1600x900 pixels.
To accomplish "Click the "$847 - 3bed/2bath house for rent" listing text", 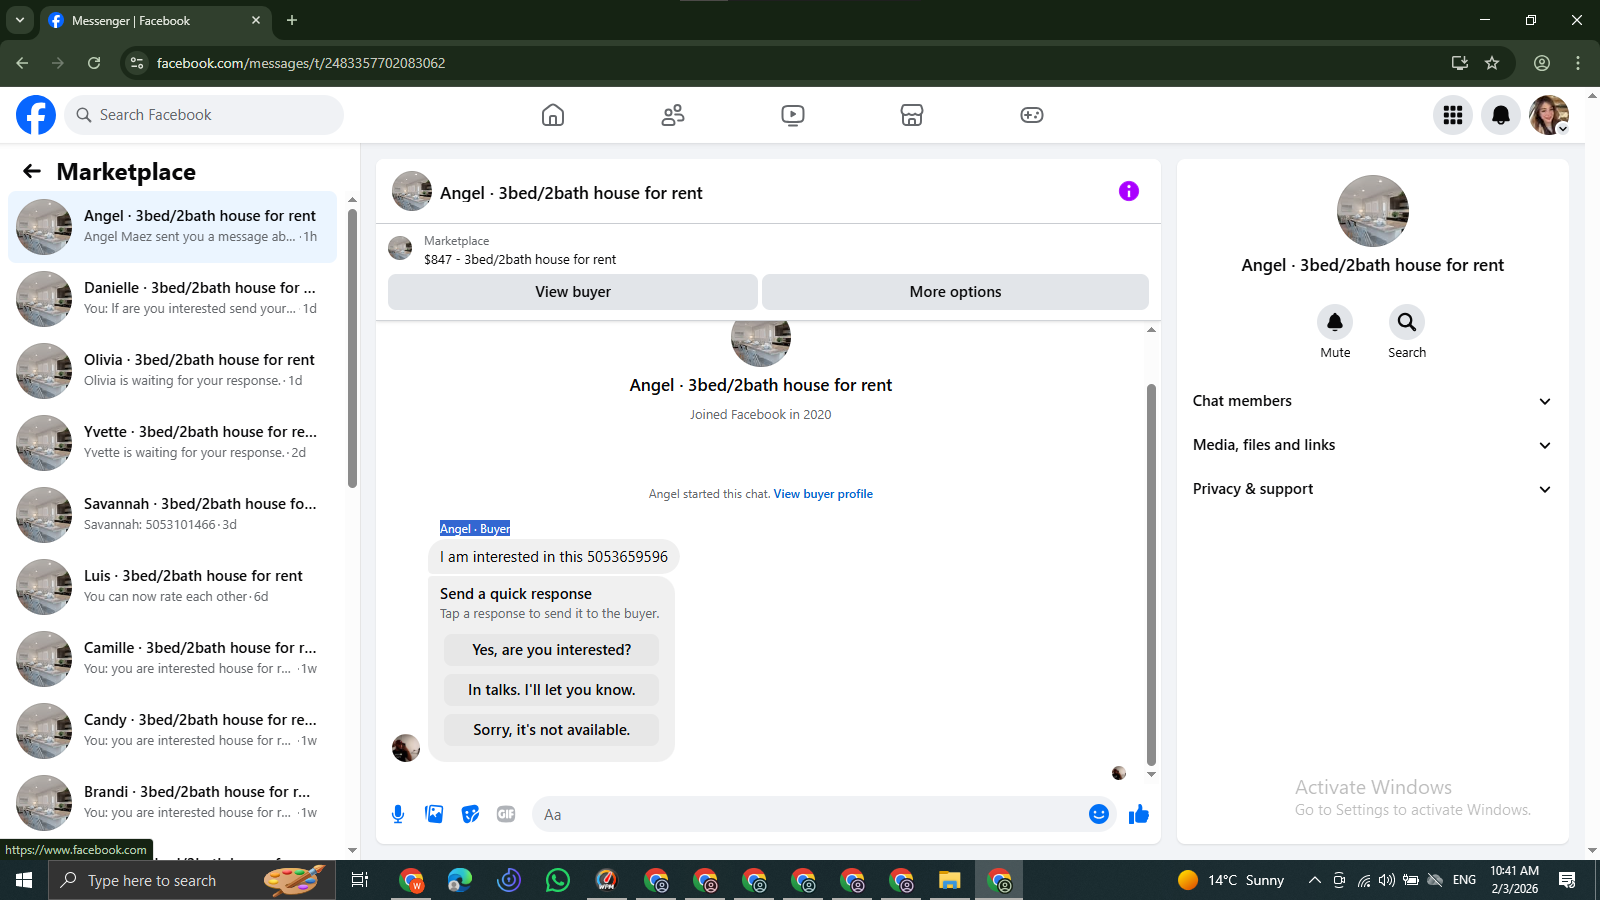I will click(520, 260).
